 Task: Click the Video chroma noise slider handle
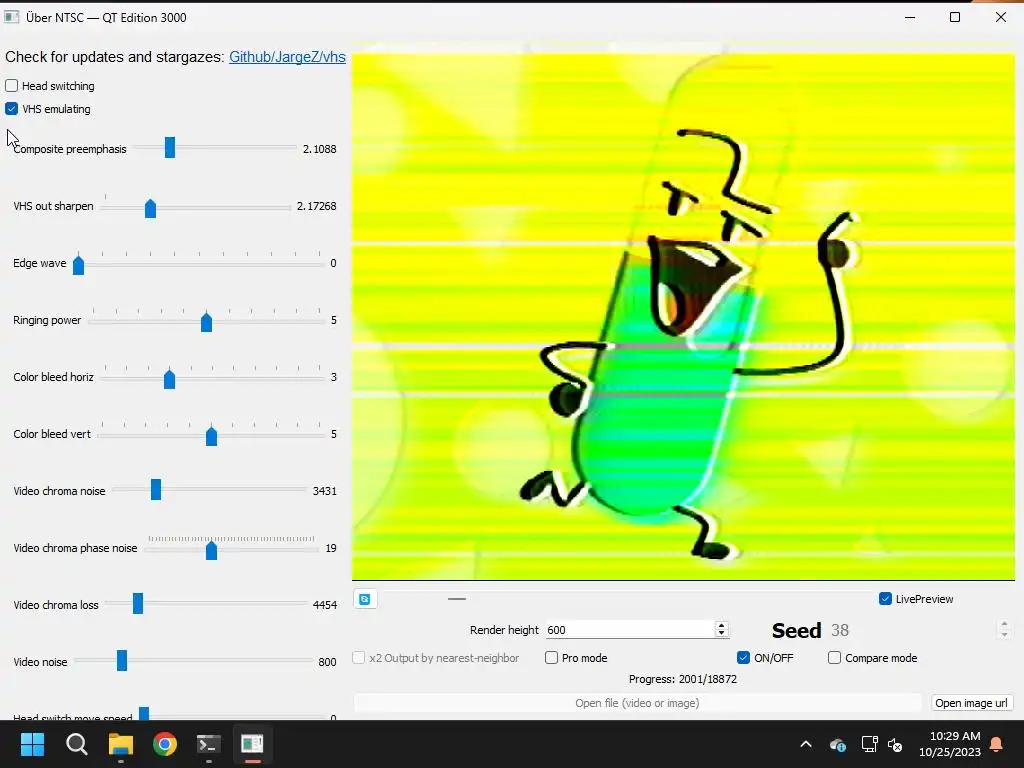tap(156, 489)
